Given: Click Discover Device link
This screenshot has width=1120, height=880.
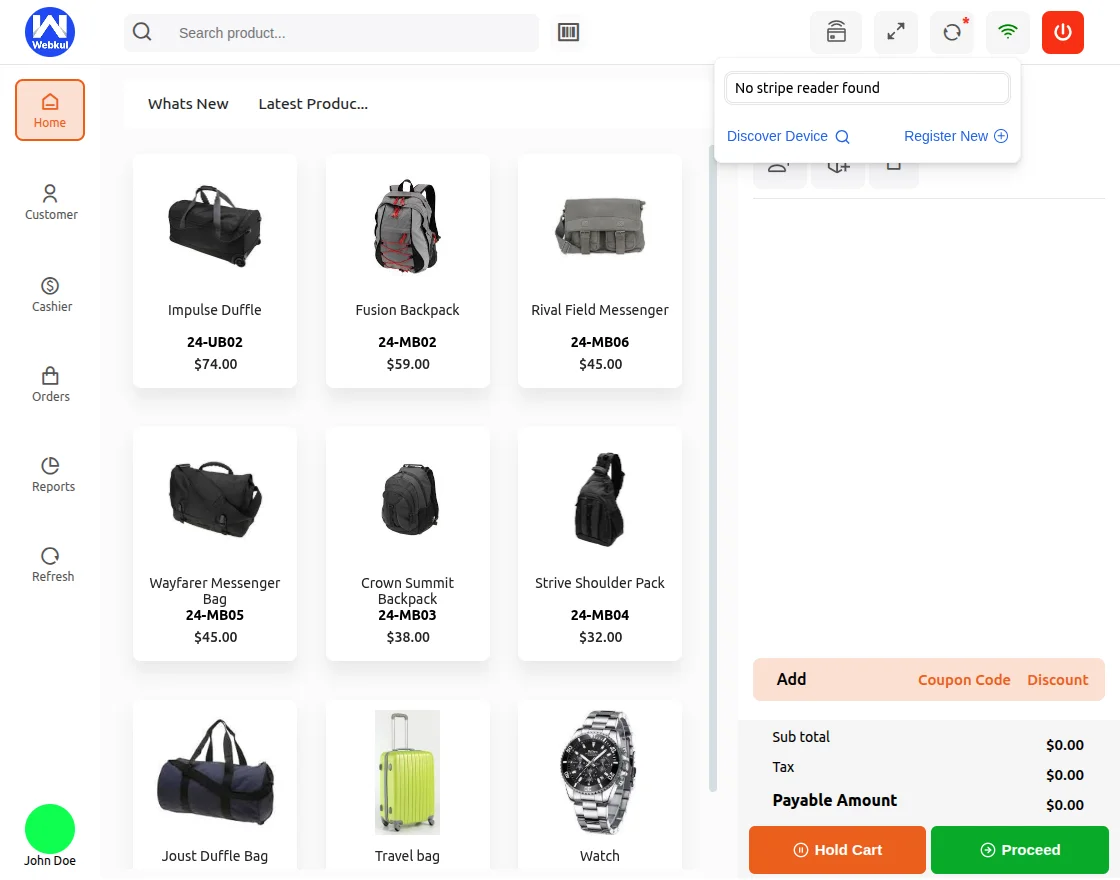Looking at the screenshot, I should pyautogui.click(x=788, y=136).
